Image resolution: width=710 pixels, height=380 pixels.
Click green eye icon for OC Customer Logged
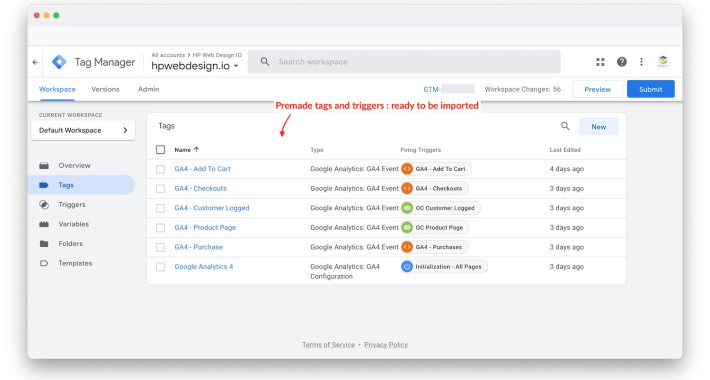pyautogui.click(x=407, y=208)
